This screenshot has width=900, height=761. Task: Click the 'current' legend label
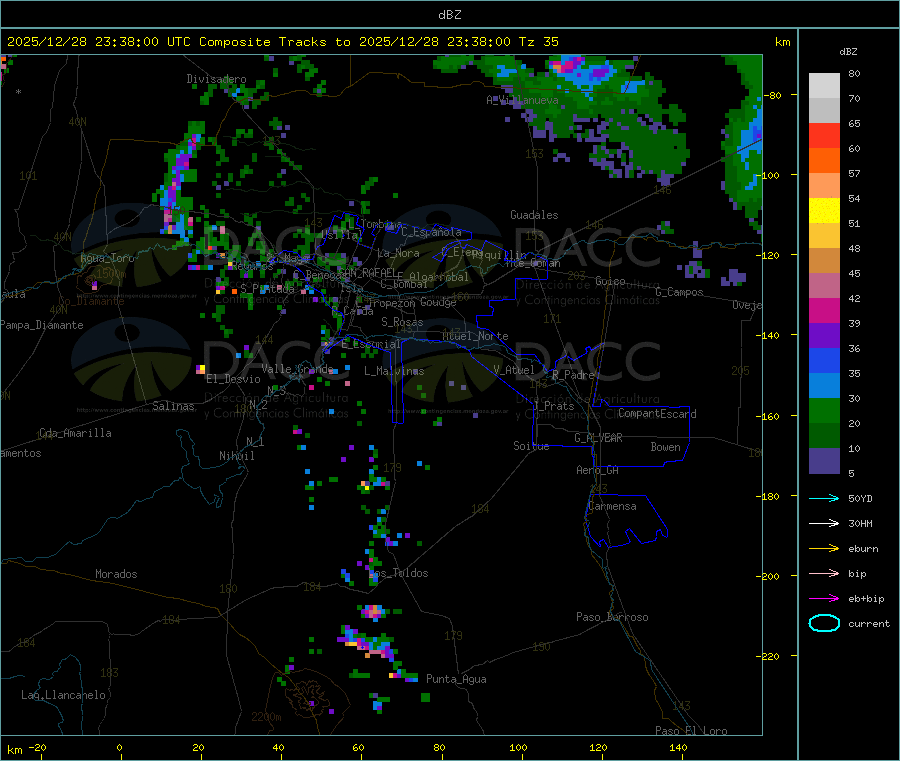[x=869, y=624]
